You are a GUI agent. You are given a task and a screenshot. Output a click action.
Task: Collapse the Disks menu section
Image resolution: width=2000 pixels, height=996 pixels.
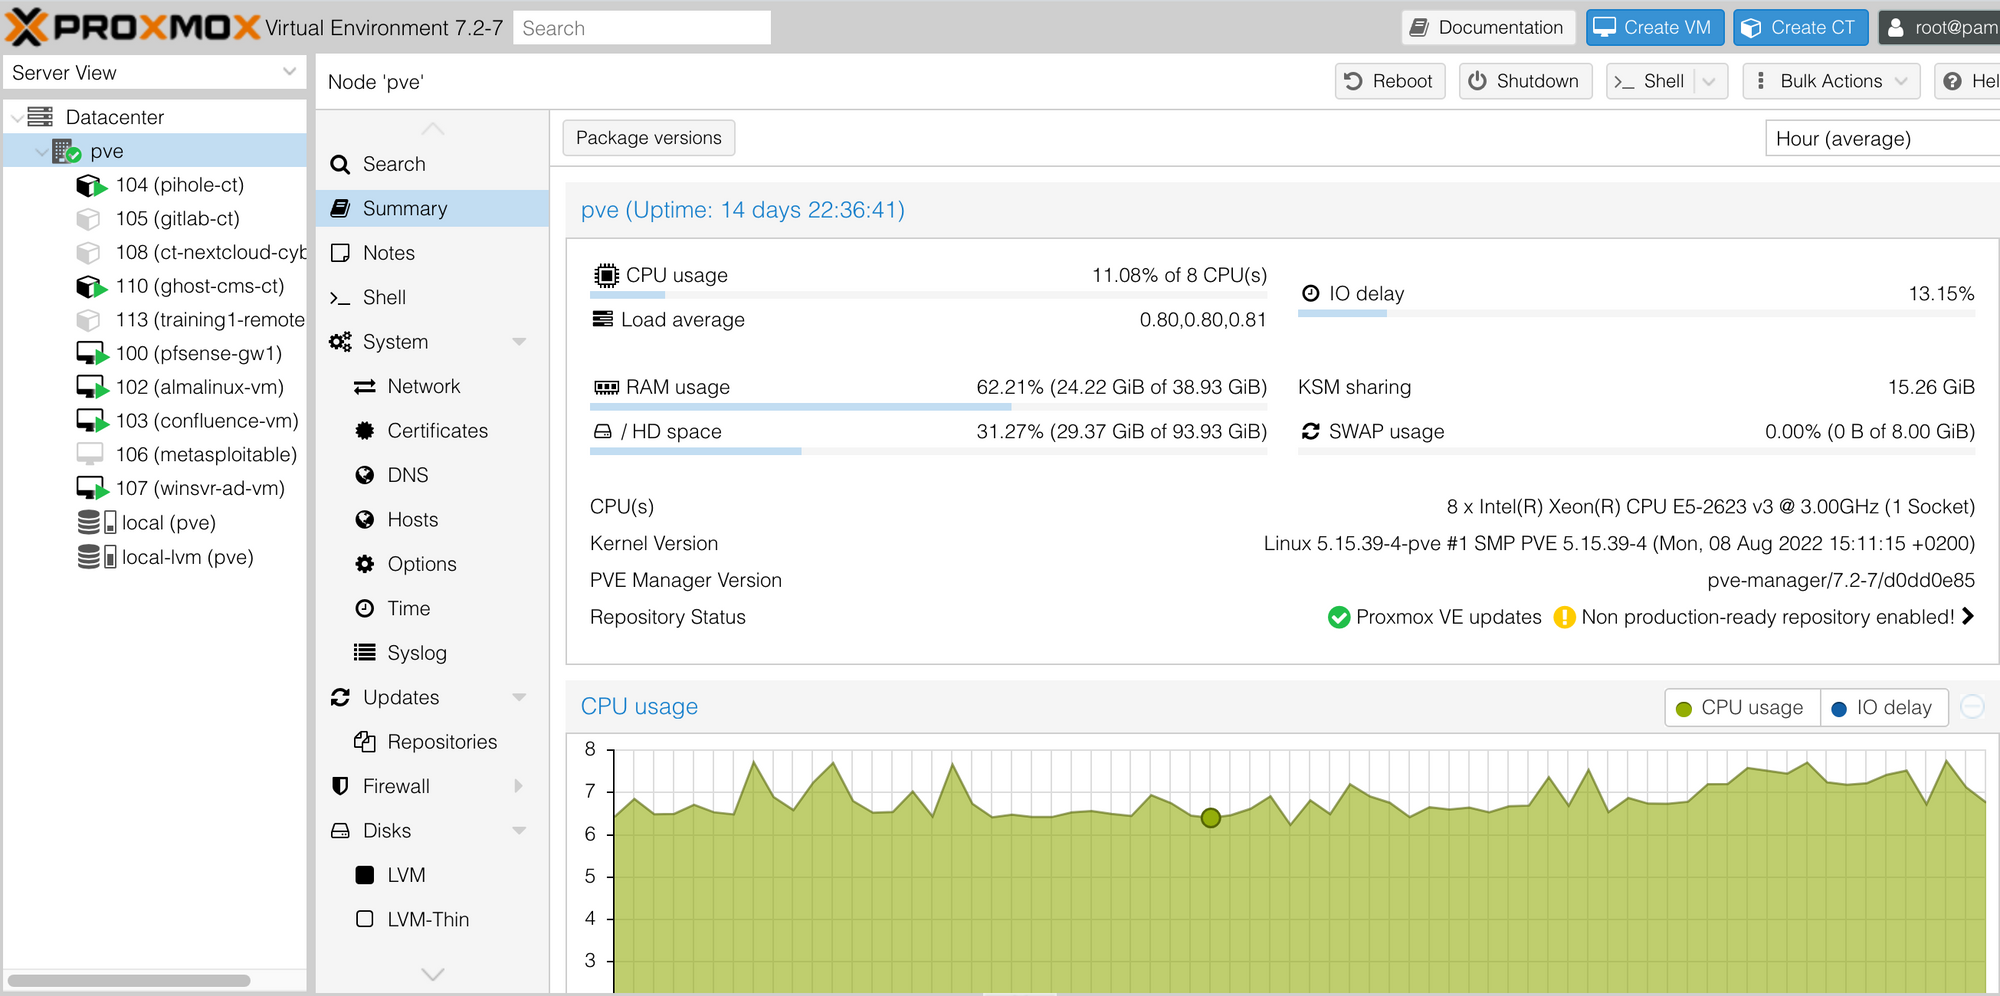pyautogui.click(x=519, y=830)
